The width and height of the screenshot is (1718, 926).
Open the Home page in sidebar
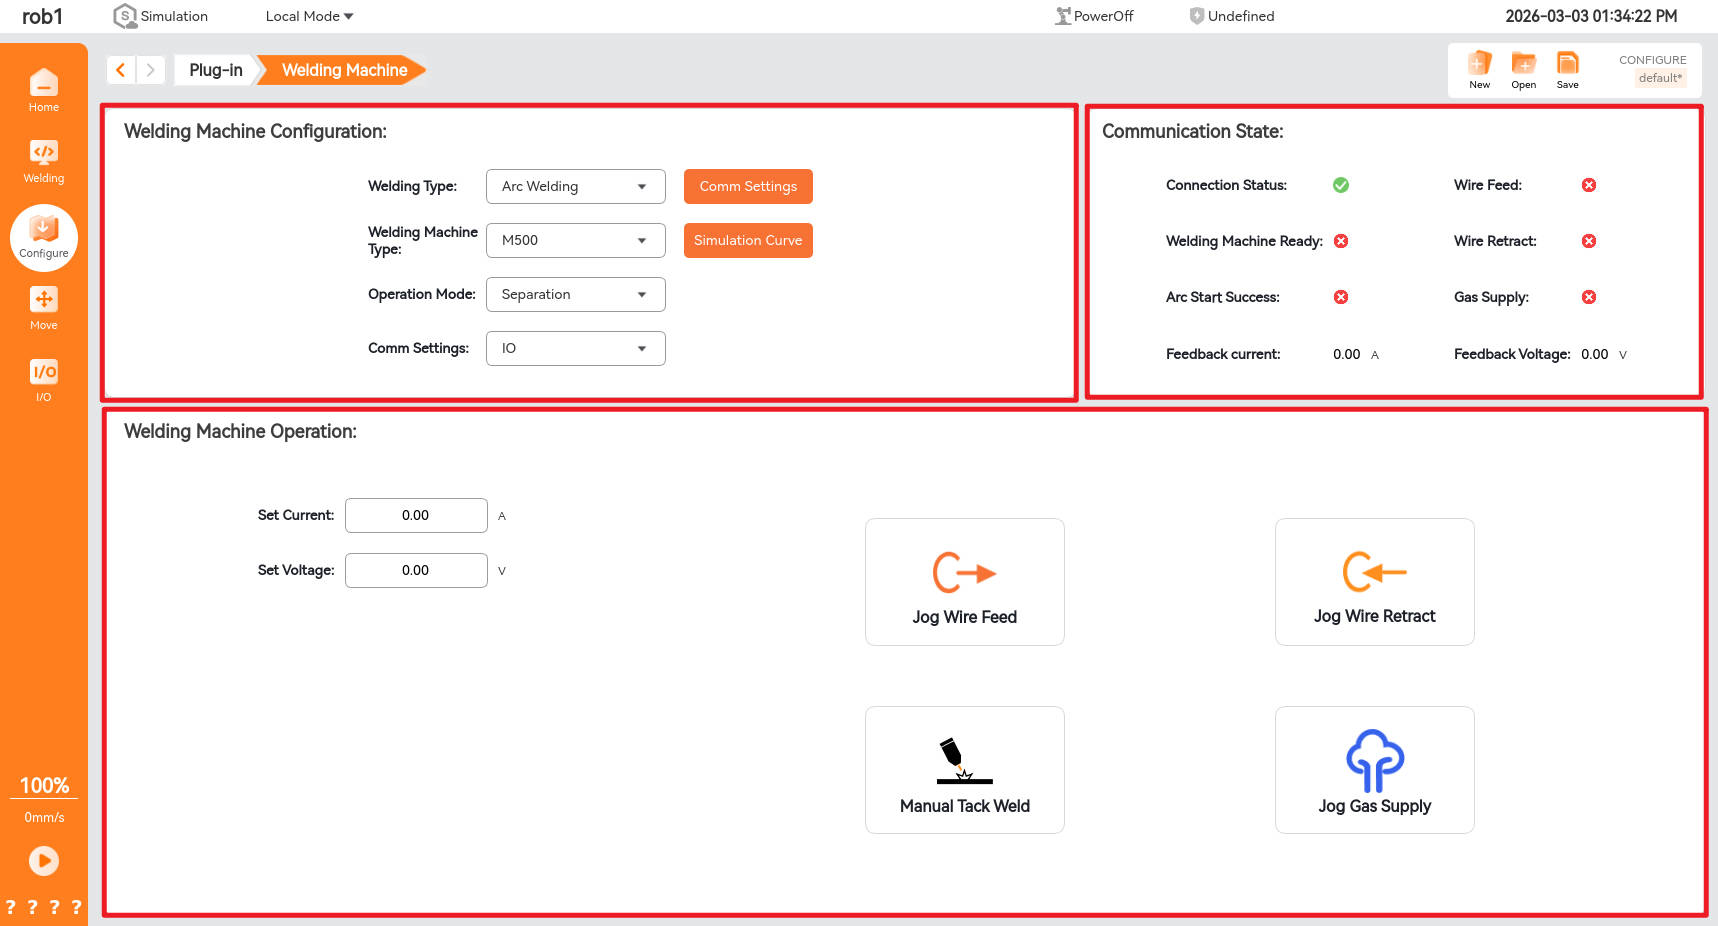(43, 90)
